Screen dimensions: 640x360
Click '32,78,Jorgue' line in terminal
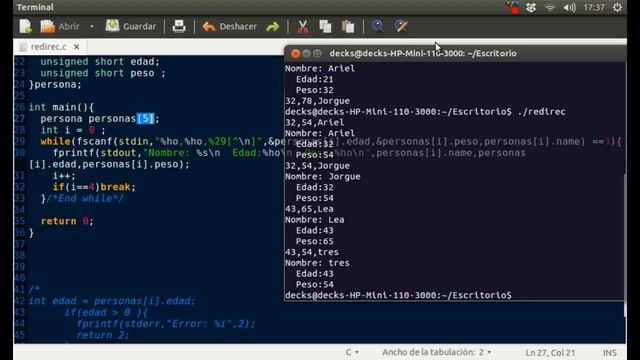(x=318, y=101)
